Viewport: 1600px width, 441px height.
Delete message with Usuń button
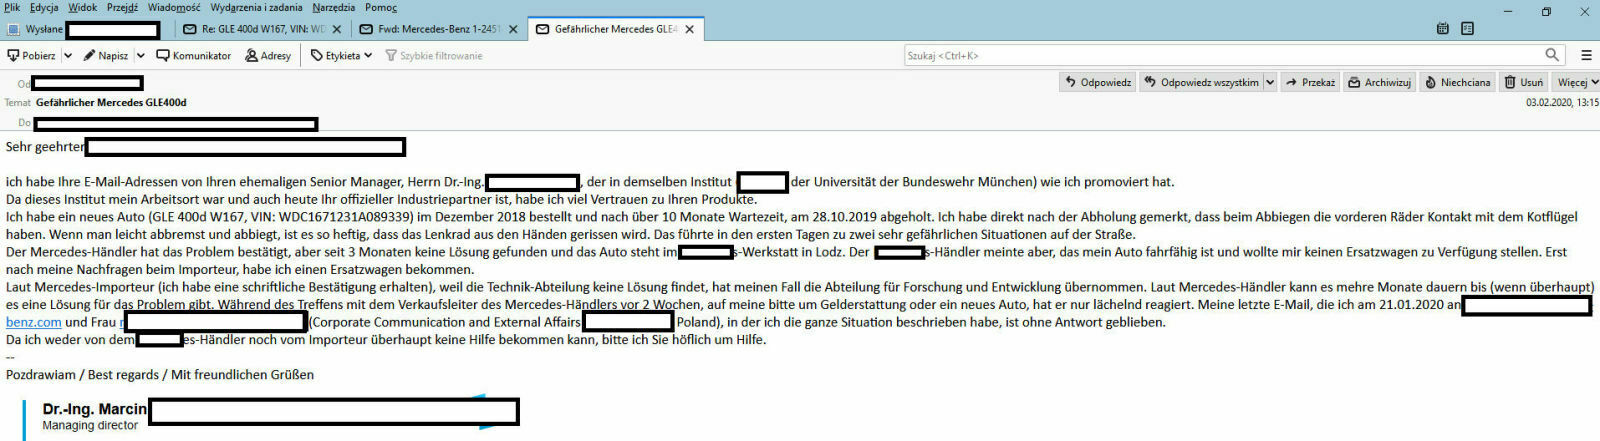[1524, 82]
